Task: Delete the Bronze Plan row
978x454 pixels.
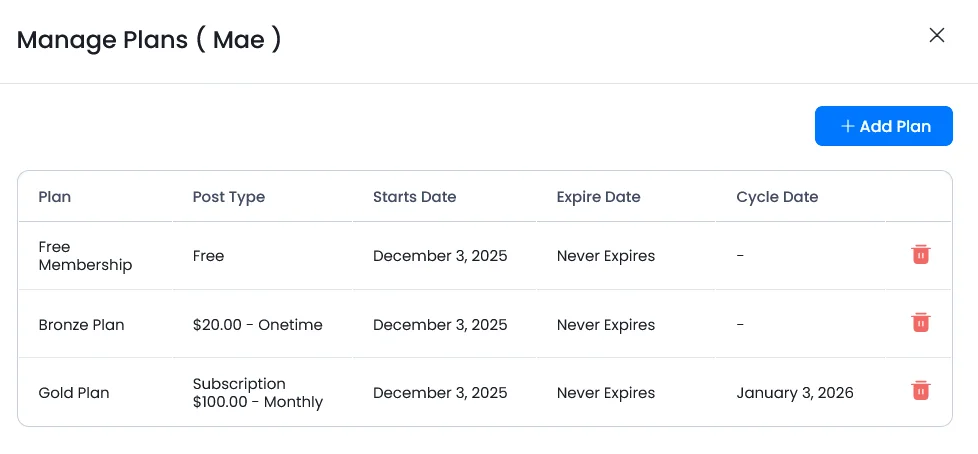Action: (x=921, y=322)
